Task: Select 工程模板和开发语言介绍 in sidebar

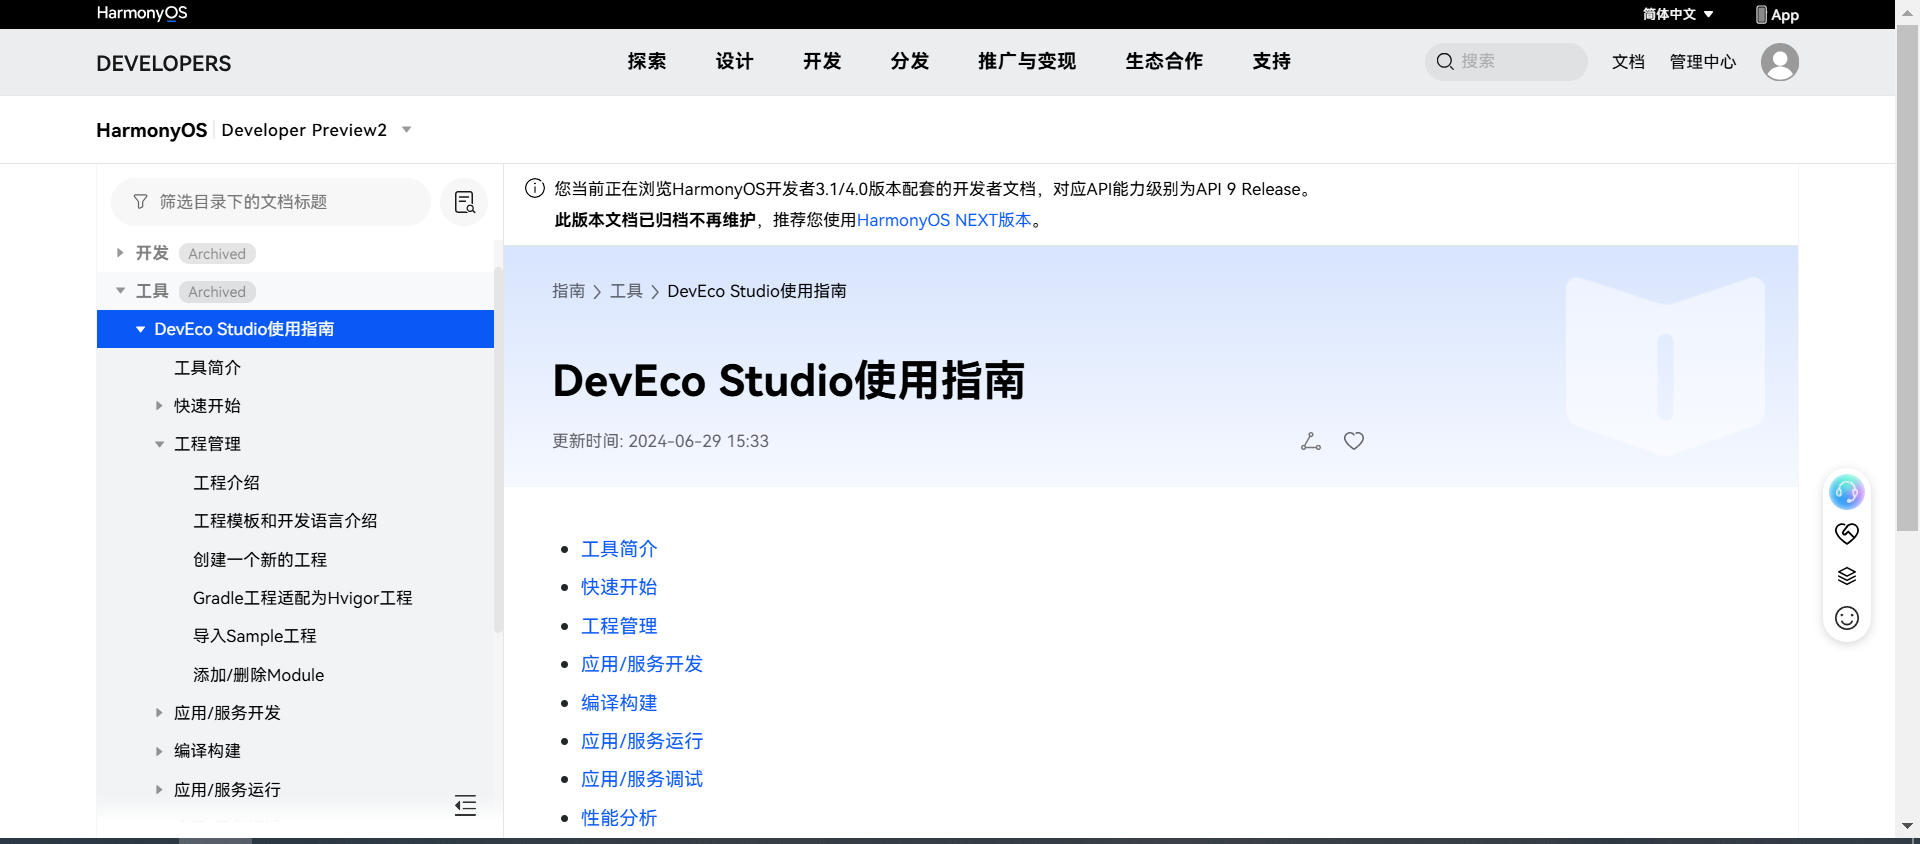Action: click(285, 521)
